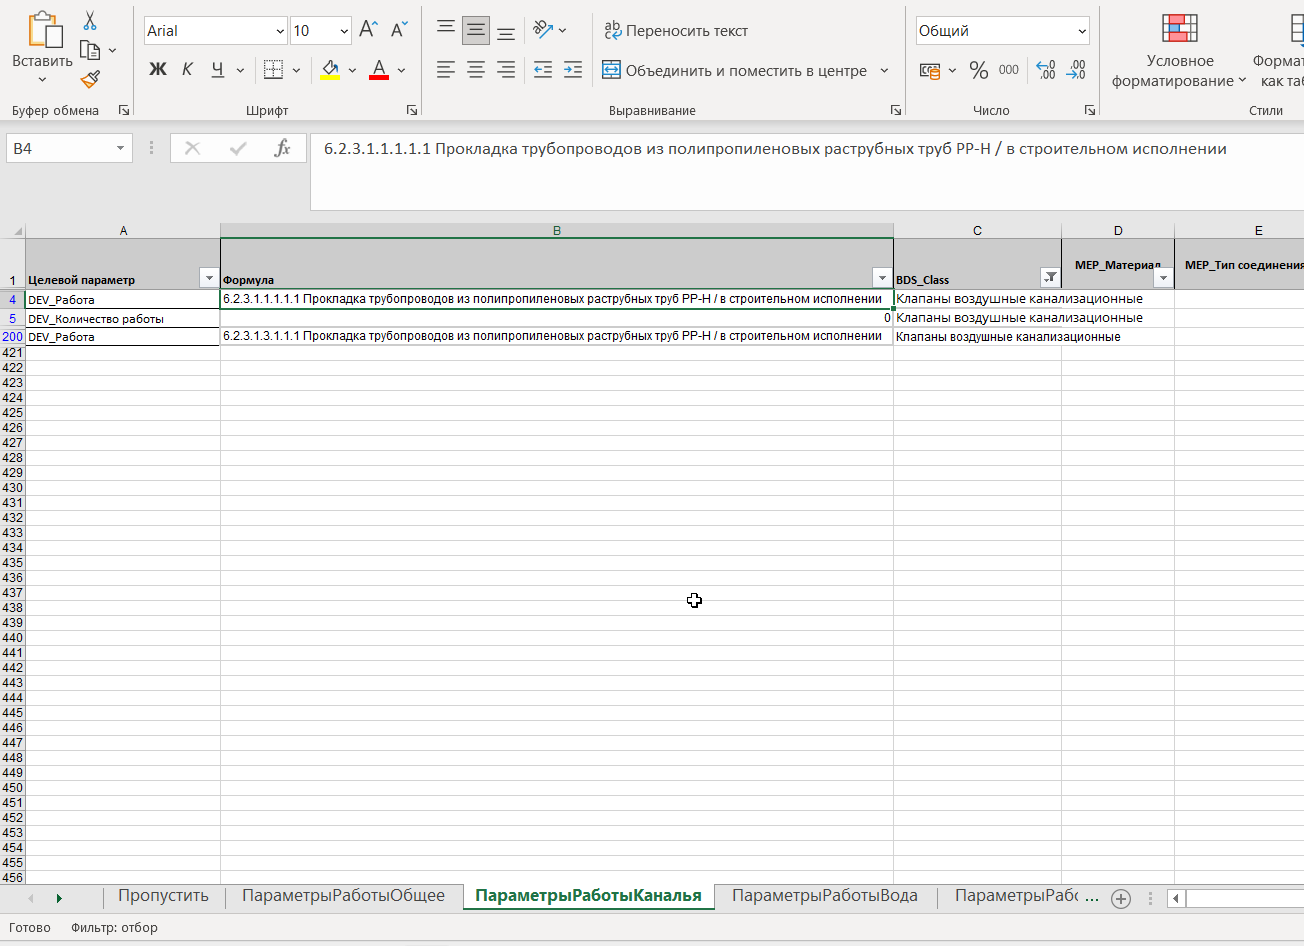Open Выравнивание group dialog launcher
Viewport: 1304px width, 946px height.
click(x=896, y=110)
